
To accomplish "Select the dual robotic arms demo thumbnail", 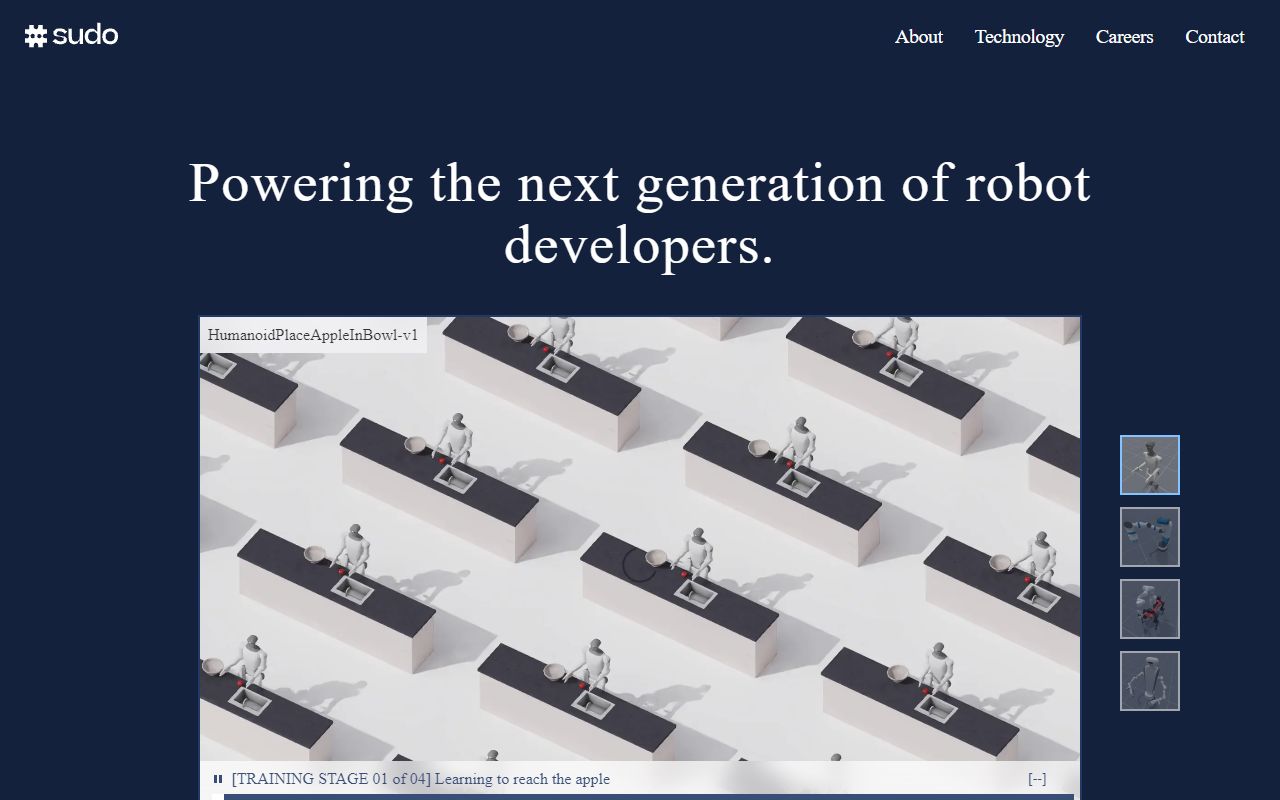I will (x=1149, y=536).
